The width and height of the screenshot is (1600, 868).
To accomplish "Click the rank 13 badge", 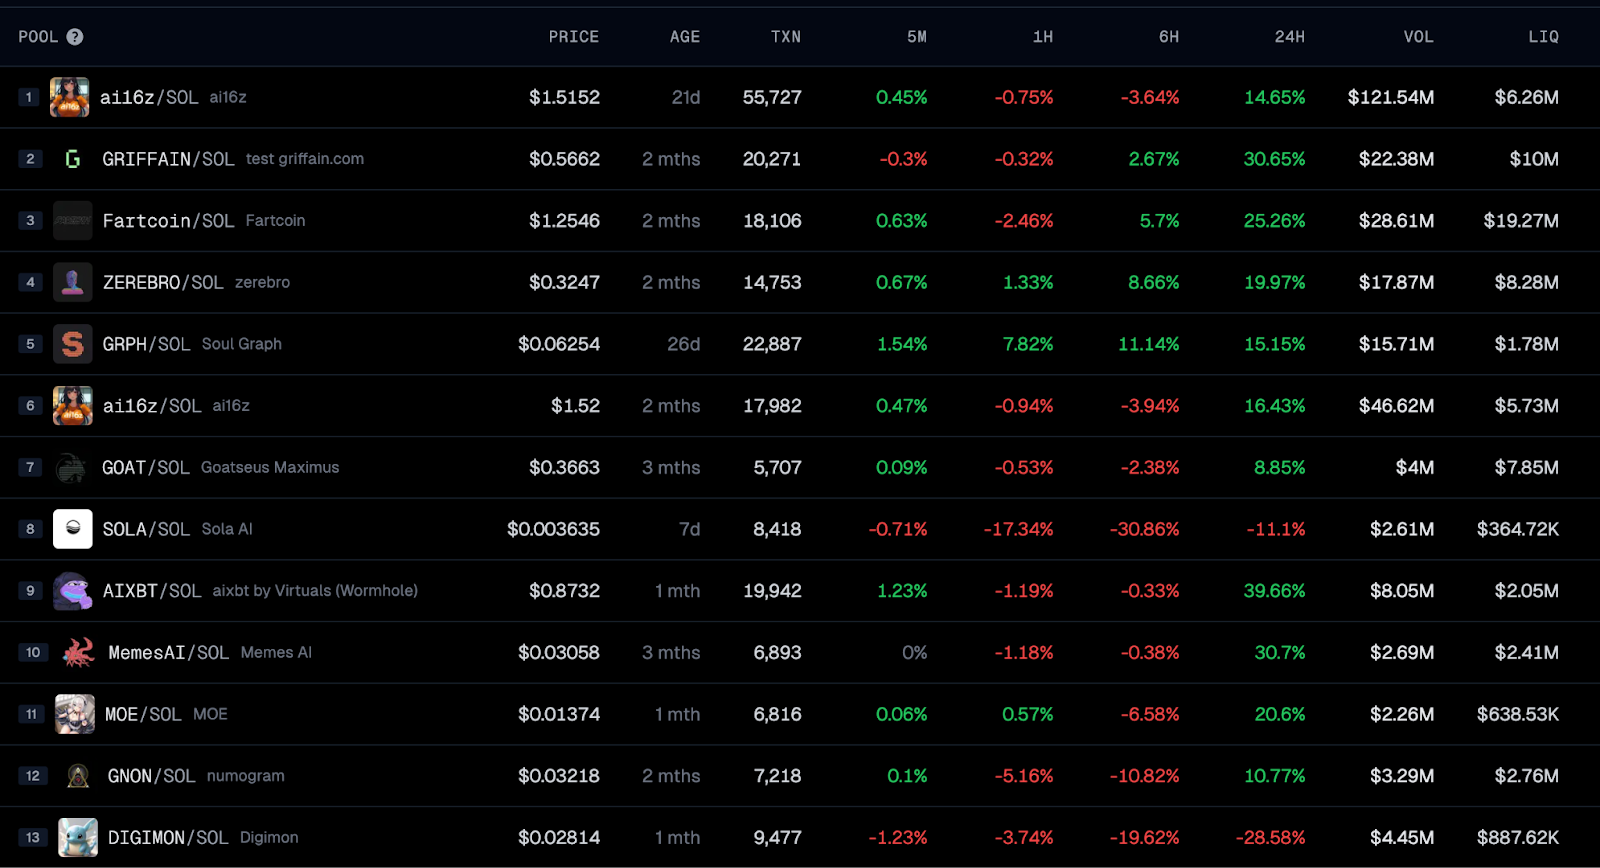I will (33, 837).
